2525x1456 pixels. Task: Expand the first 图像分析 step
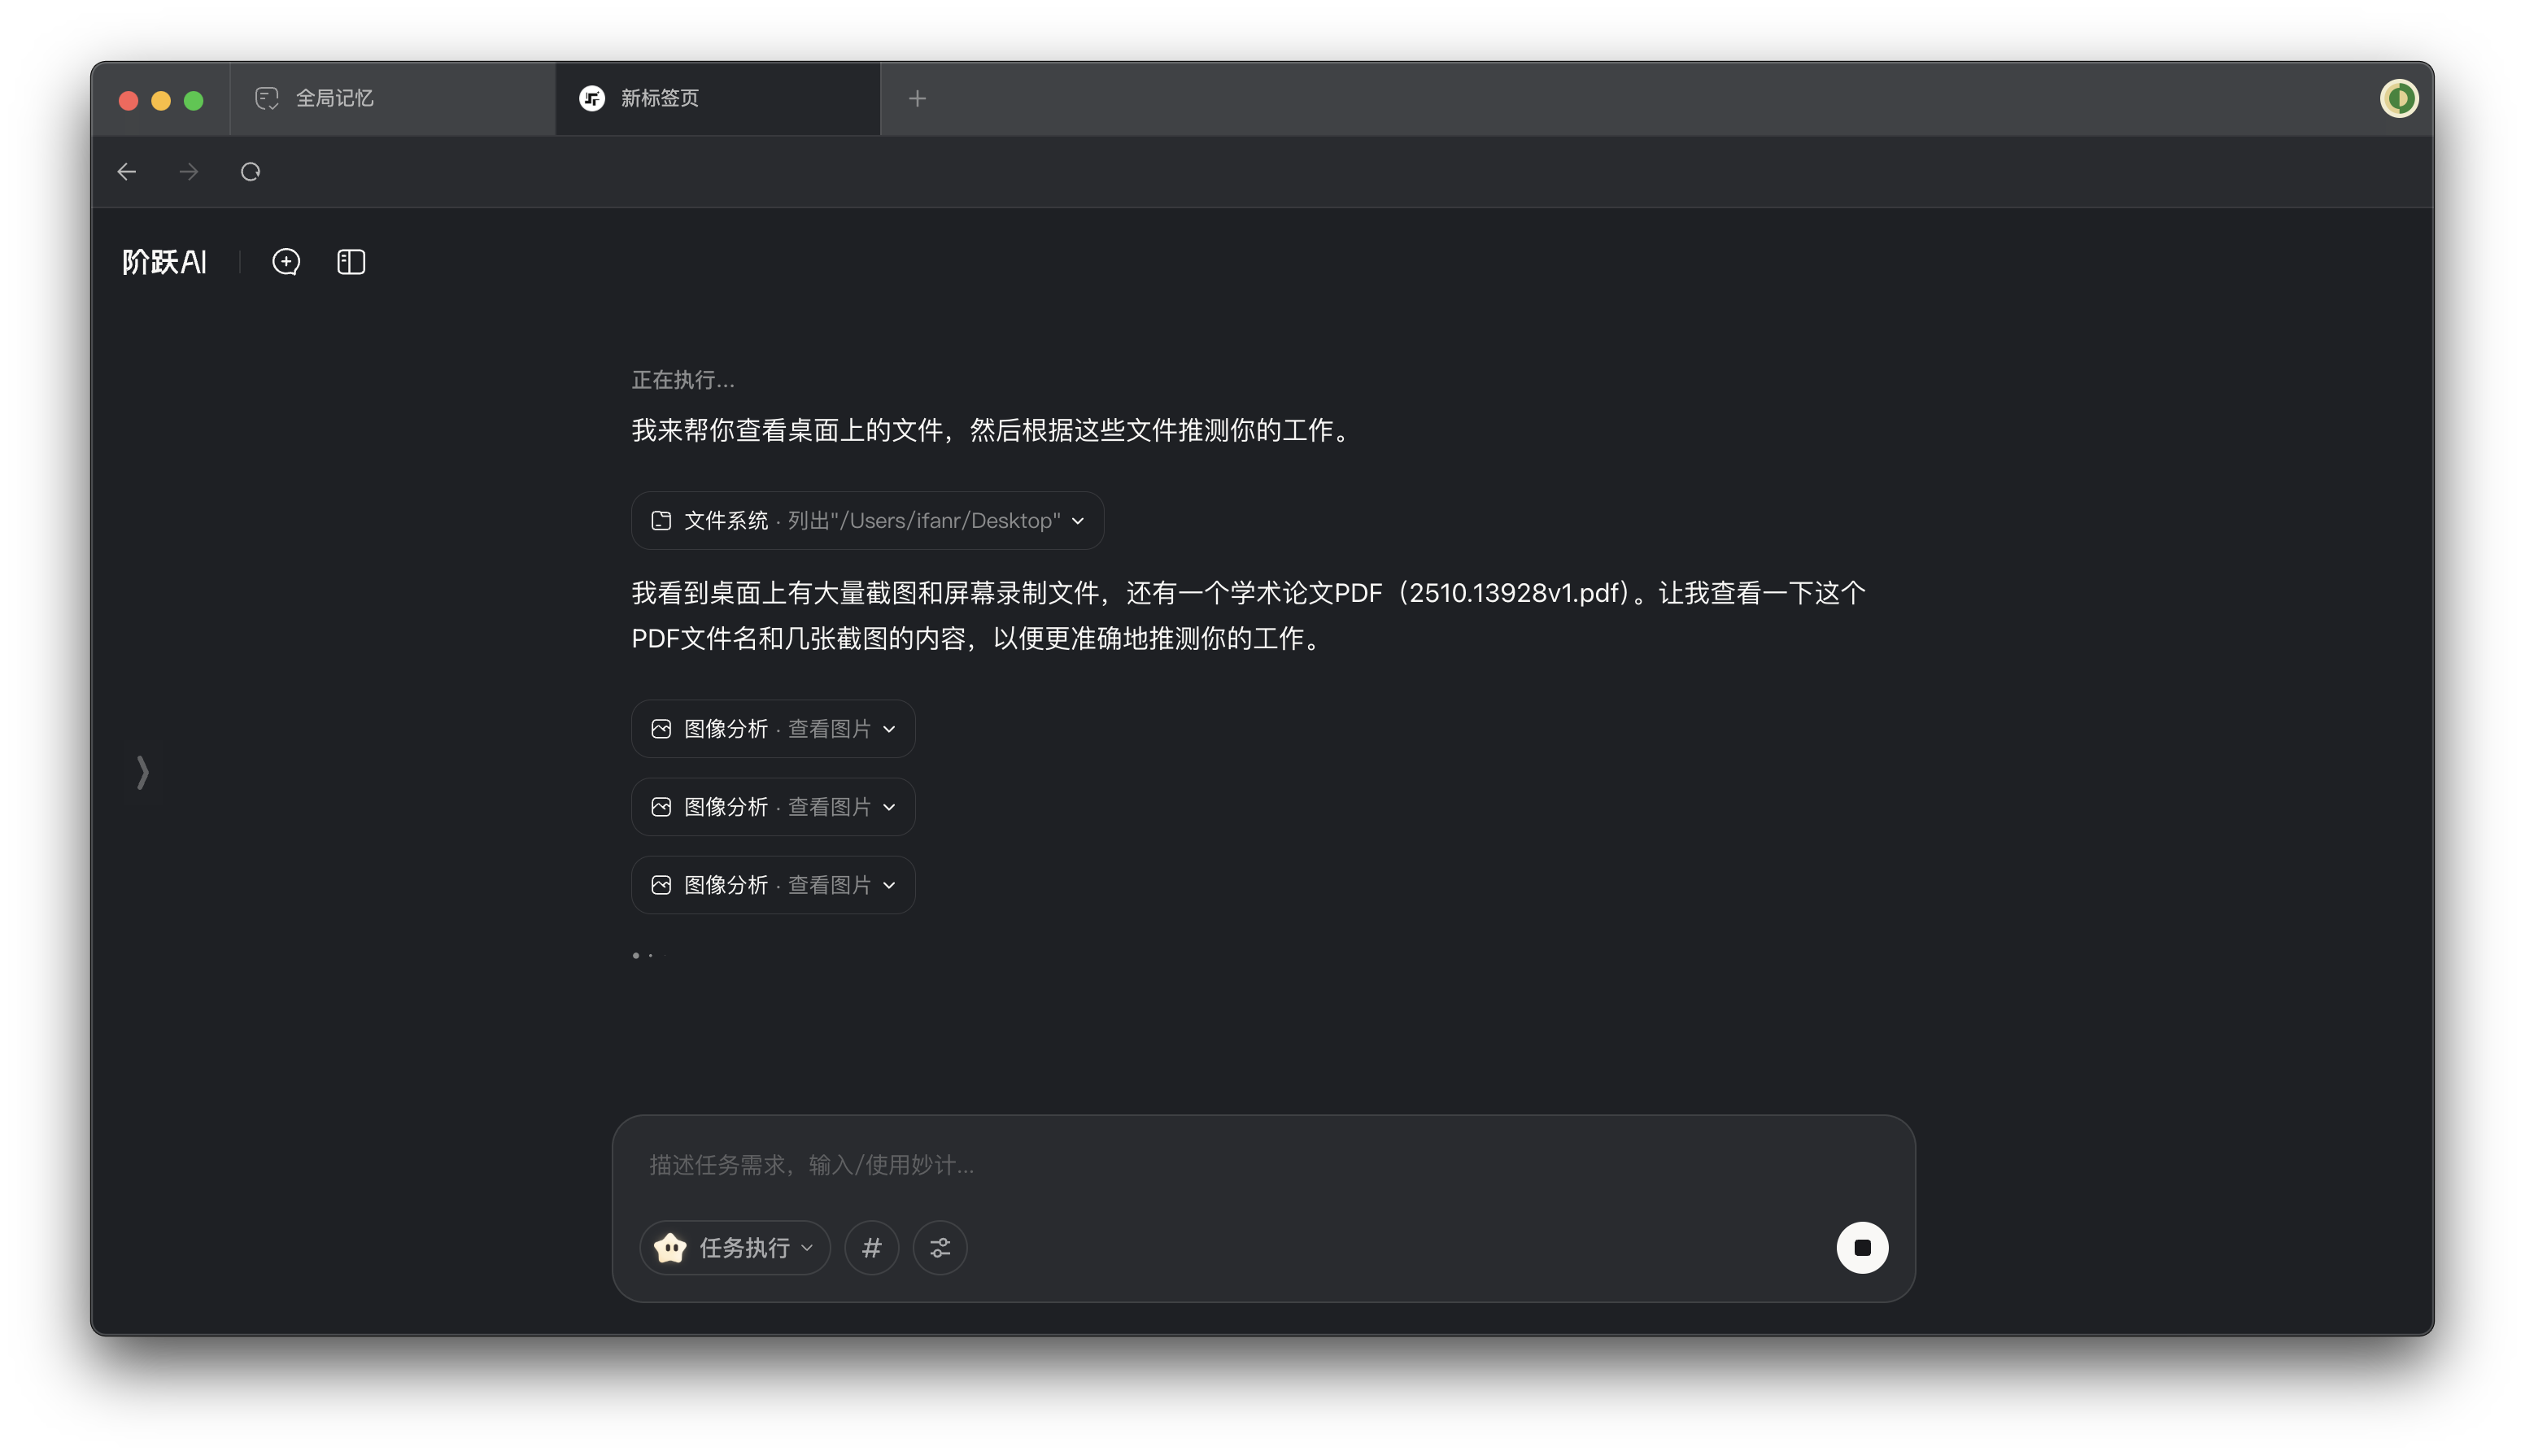[x=773, y=729]
